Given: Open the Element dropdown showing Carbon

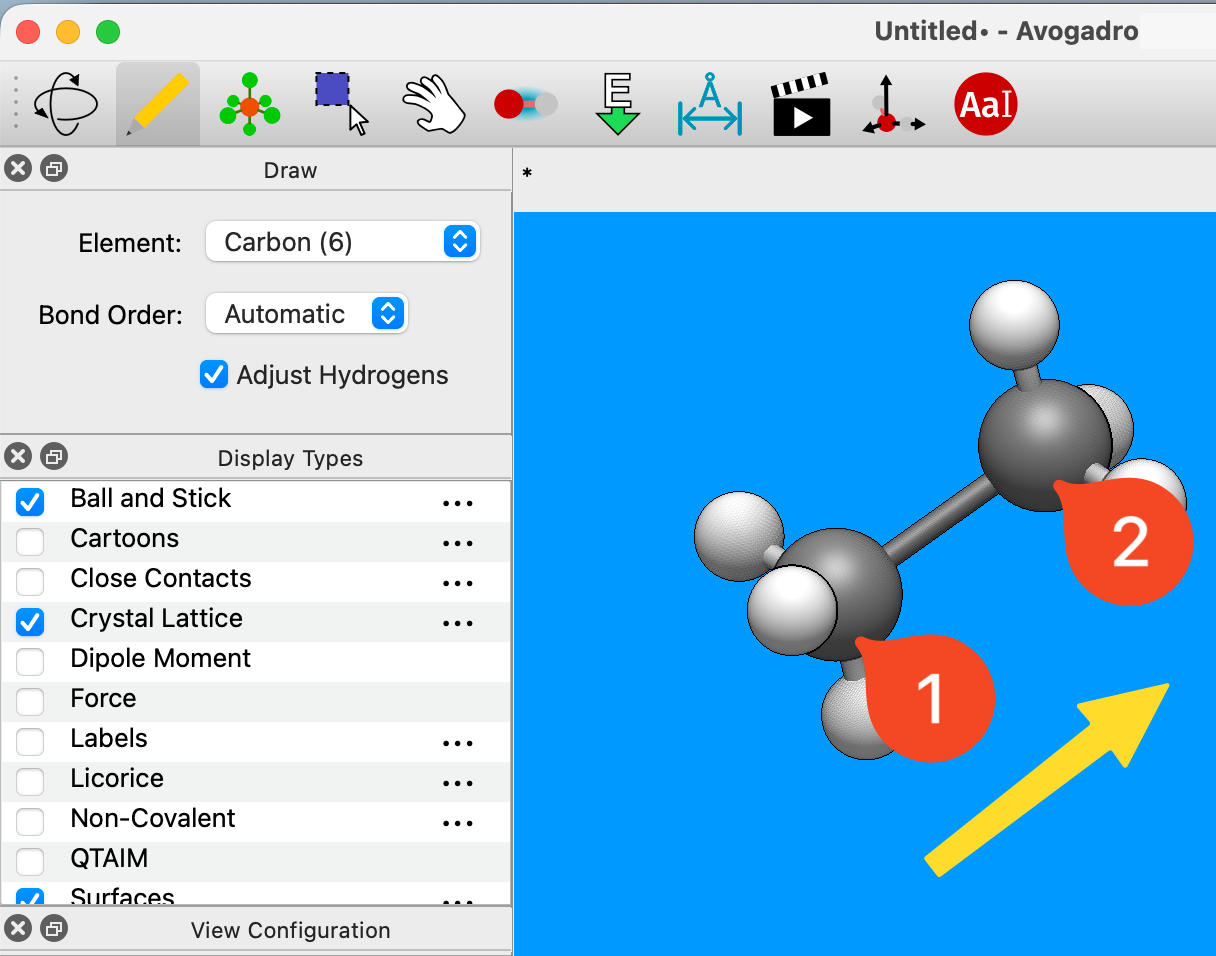Looking at the screenshot, I should coord(342,242).
